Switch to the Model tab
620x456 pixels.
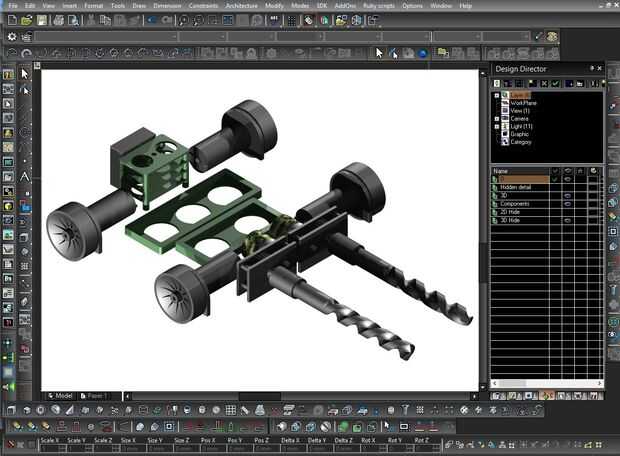pyautogui.click(x=60, y=396)
